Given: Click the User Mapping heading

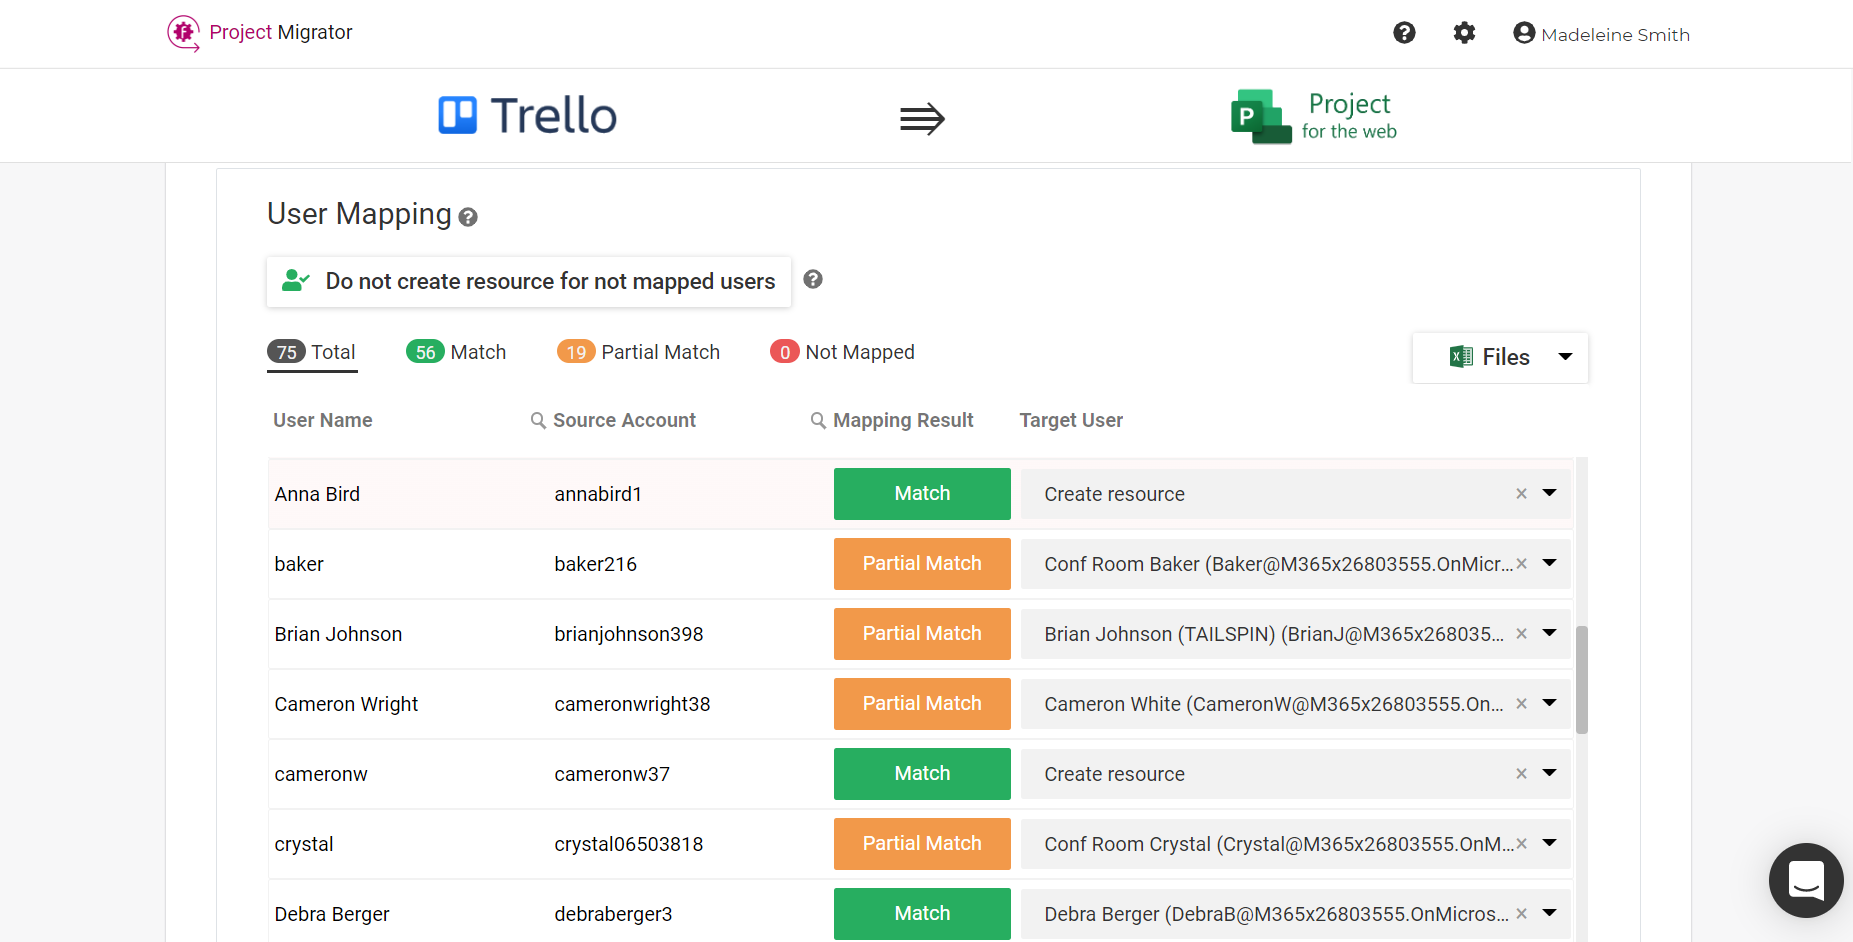Looking at the screenshot, I should pos(359,214).
